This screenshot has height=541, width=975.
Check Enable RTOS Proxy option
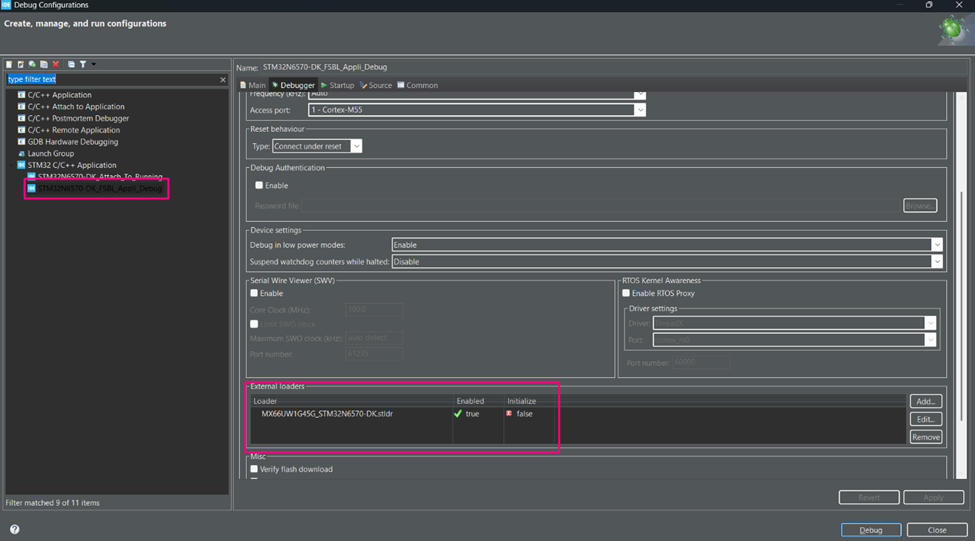[x=627, y=293]
